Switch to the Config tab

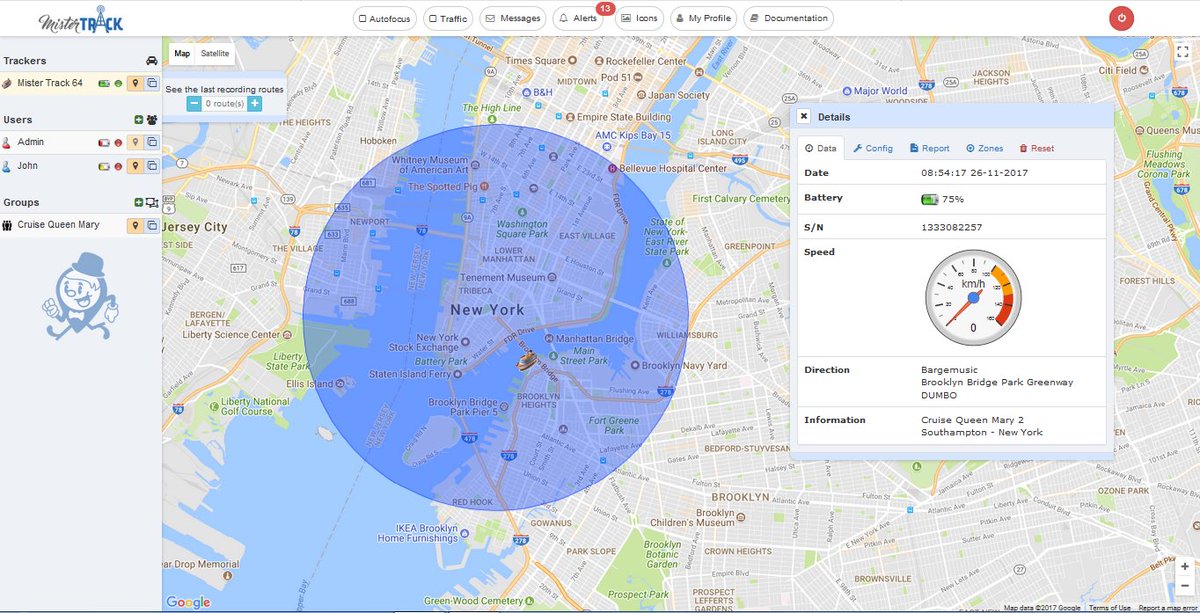[873, 148]
